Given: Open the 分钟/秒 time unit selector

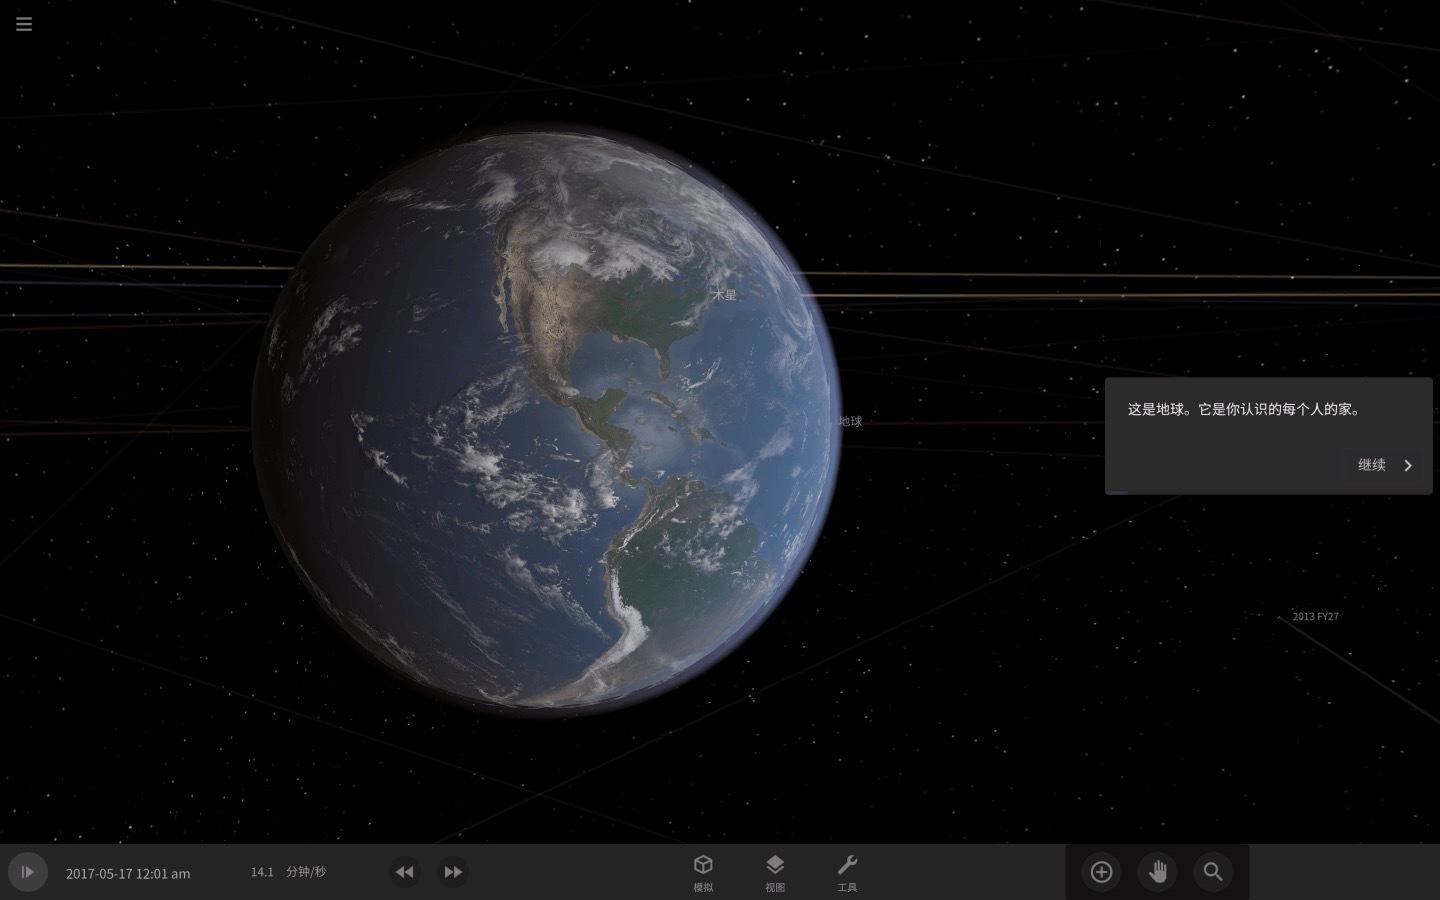Looking at the screenshot, I should [x=306, y=872].
